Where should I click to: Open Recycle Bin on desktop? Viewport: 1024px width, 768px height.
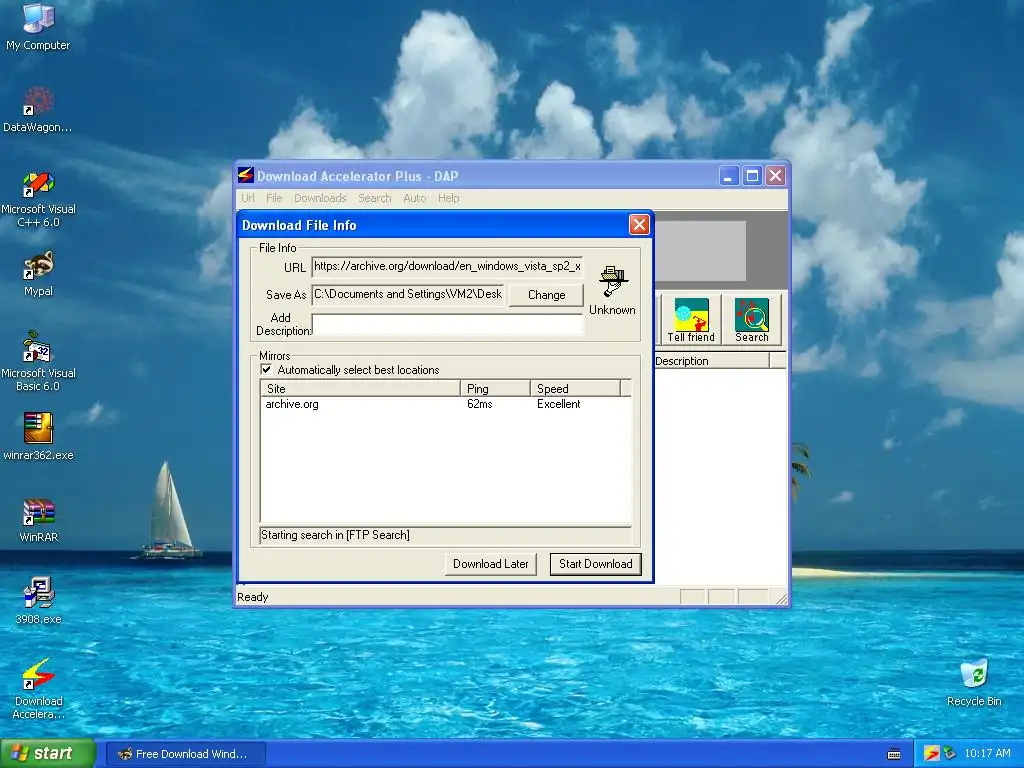974,682
